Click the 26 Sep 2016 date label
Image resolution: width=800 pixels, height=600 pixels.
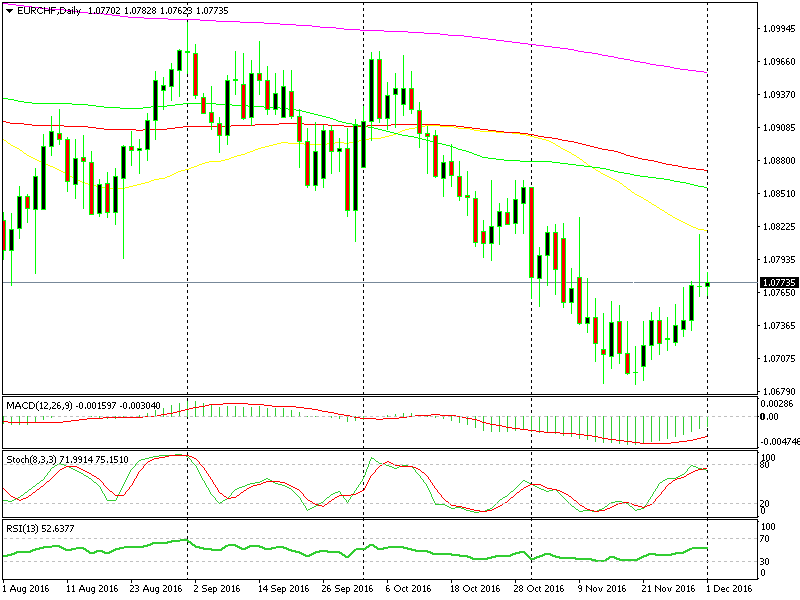[x=347, y=589]
